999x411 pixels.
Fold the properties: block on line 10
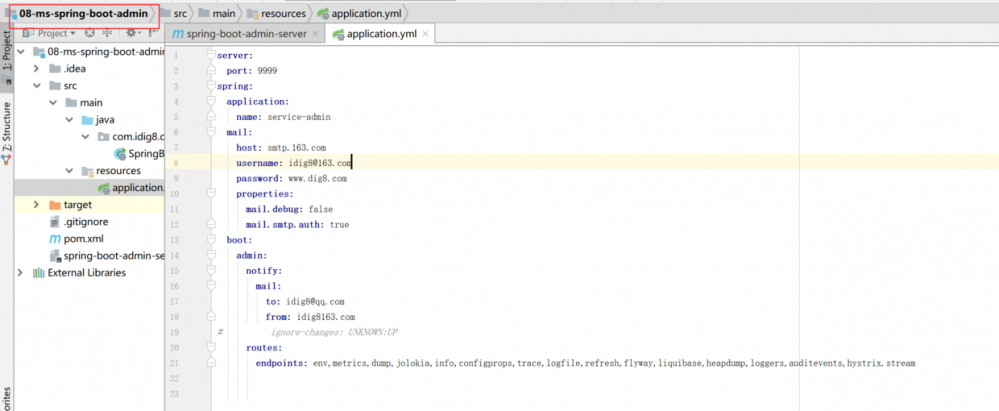coord(212,194)
